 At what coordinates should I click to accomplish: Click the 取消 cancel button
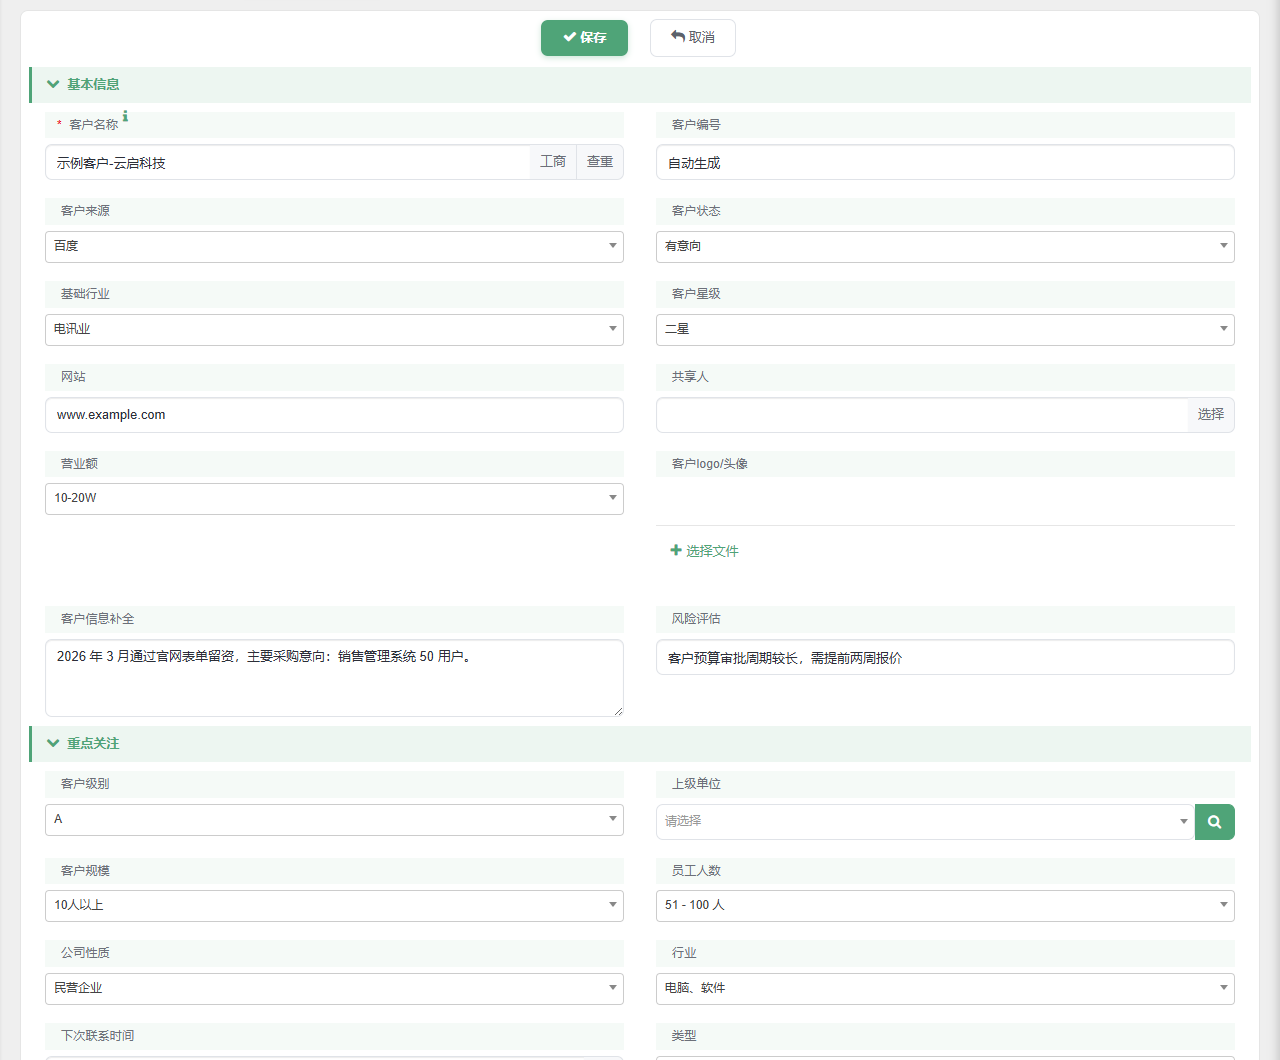coord(692,38)
